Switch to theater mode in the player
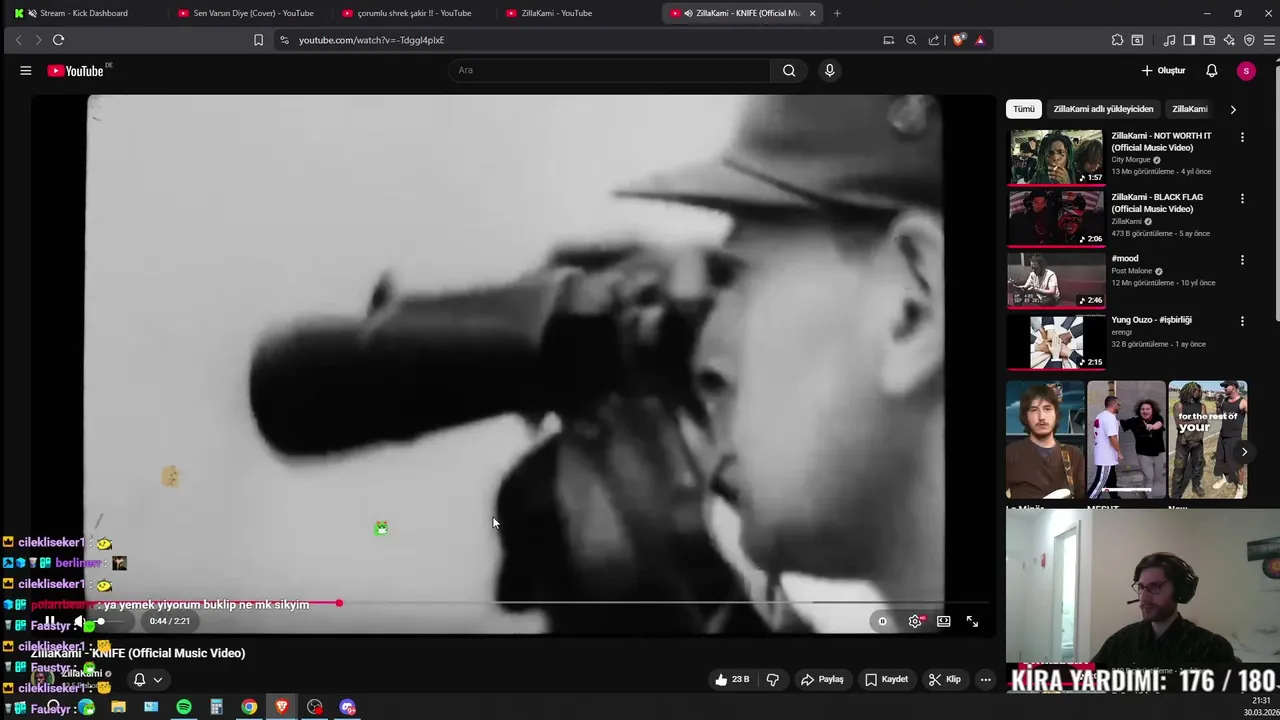The height and width of the screenshot is (720, 1280). 943,621
